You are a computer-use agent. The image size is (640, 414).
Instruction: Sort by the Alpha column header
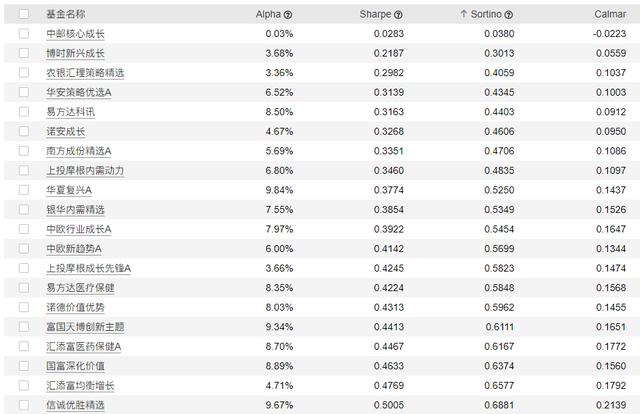[x=268, y=14]
